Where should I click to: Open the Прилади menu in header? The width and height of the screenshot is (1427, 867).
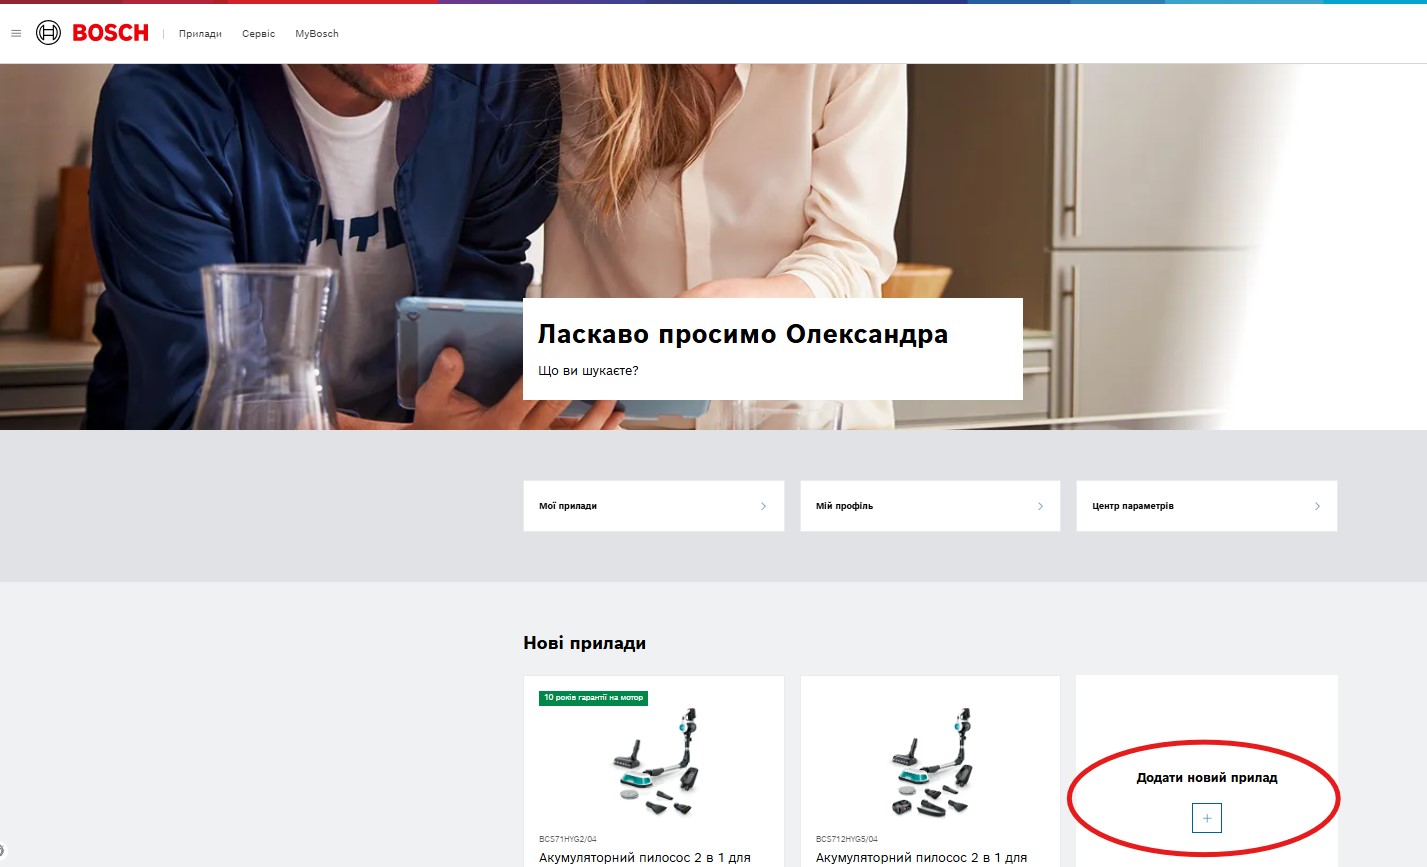[x=200, y=34]
